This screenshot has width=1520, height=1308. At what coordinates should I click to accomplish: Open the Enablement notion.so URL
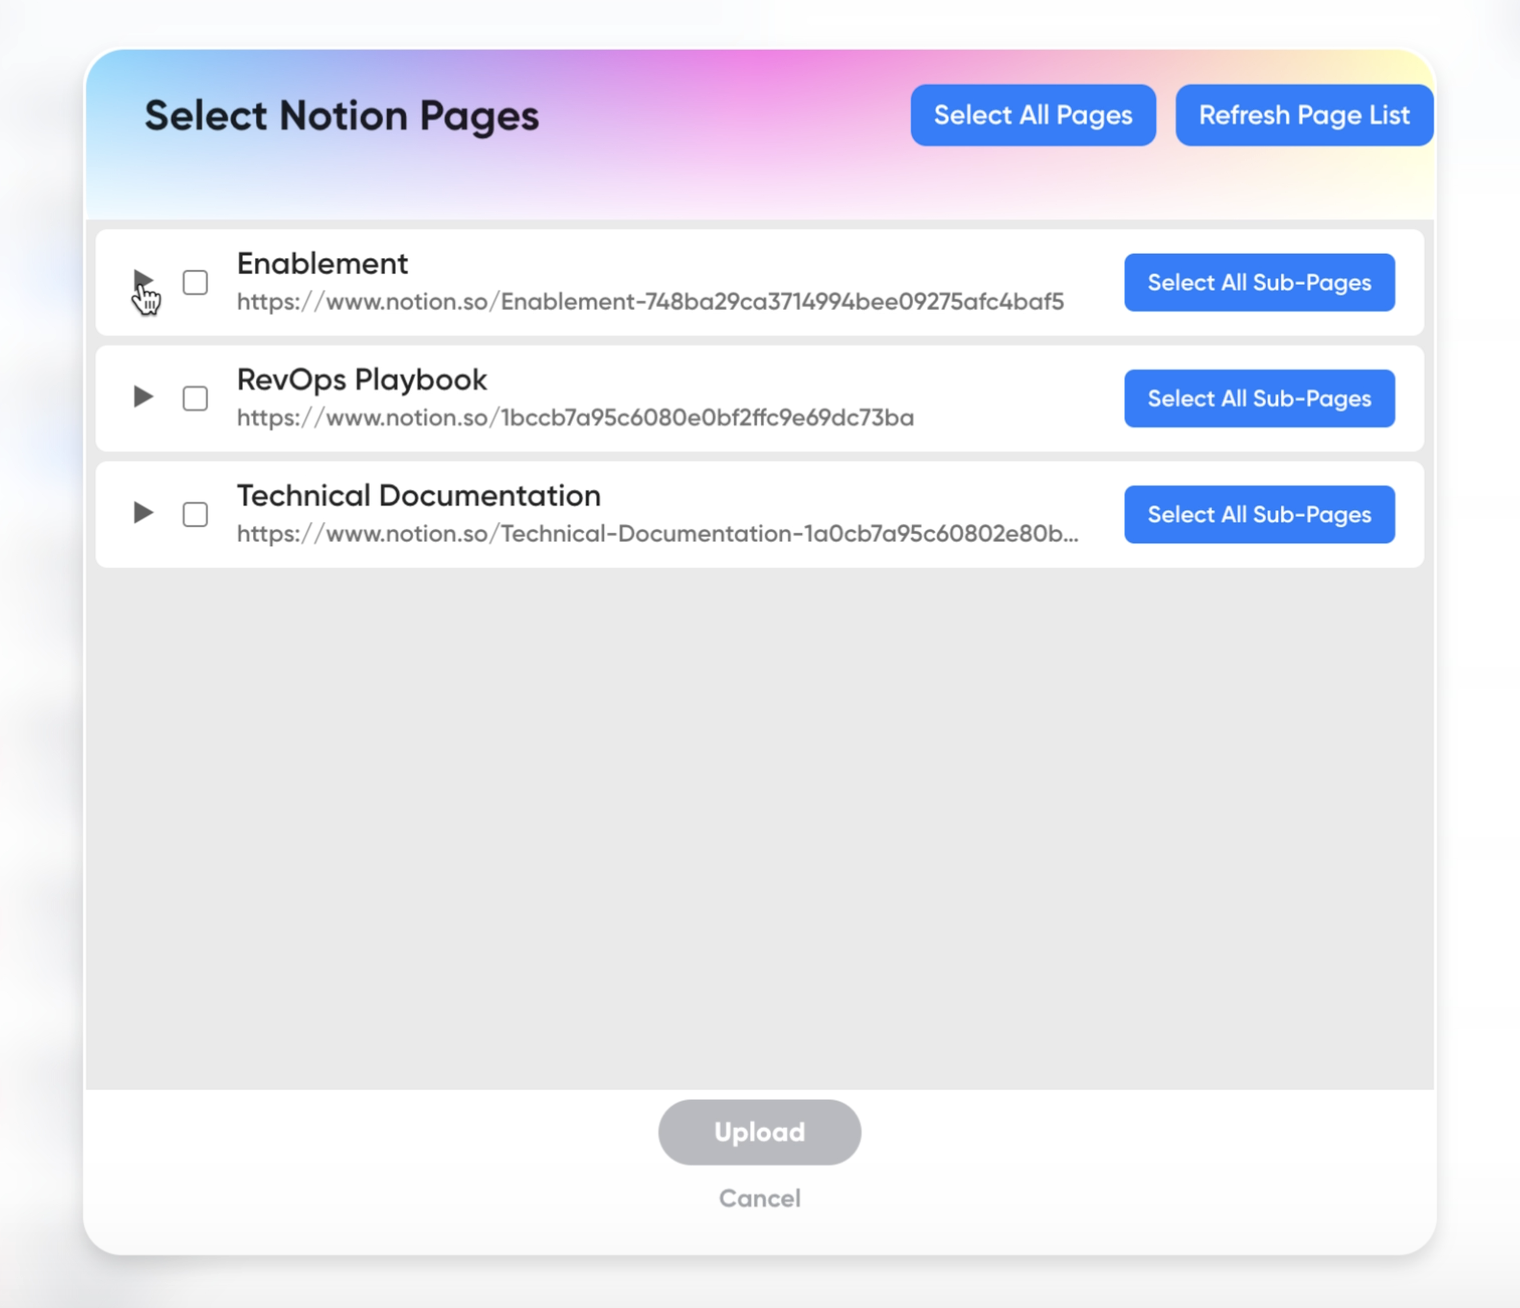(x=650, y=302)
